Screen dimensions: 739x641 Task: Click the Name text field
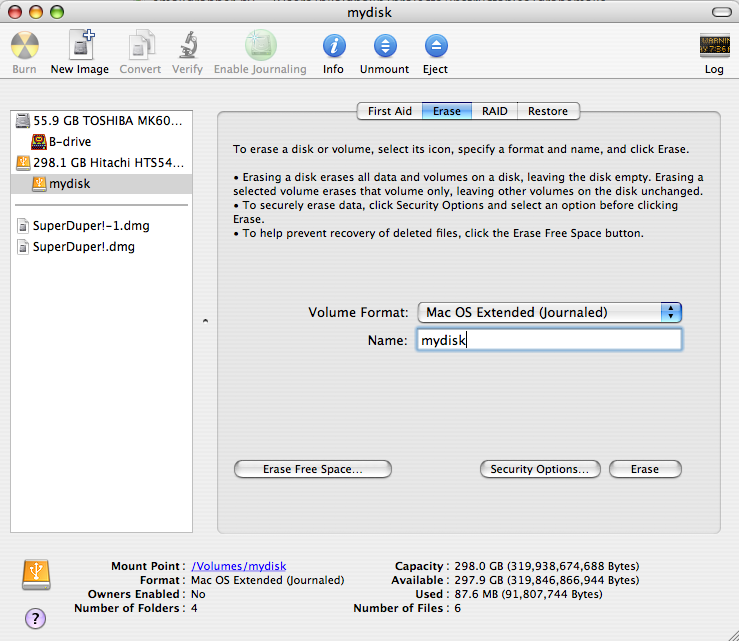pos(549,340)
